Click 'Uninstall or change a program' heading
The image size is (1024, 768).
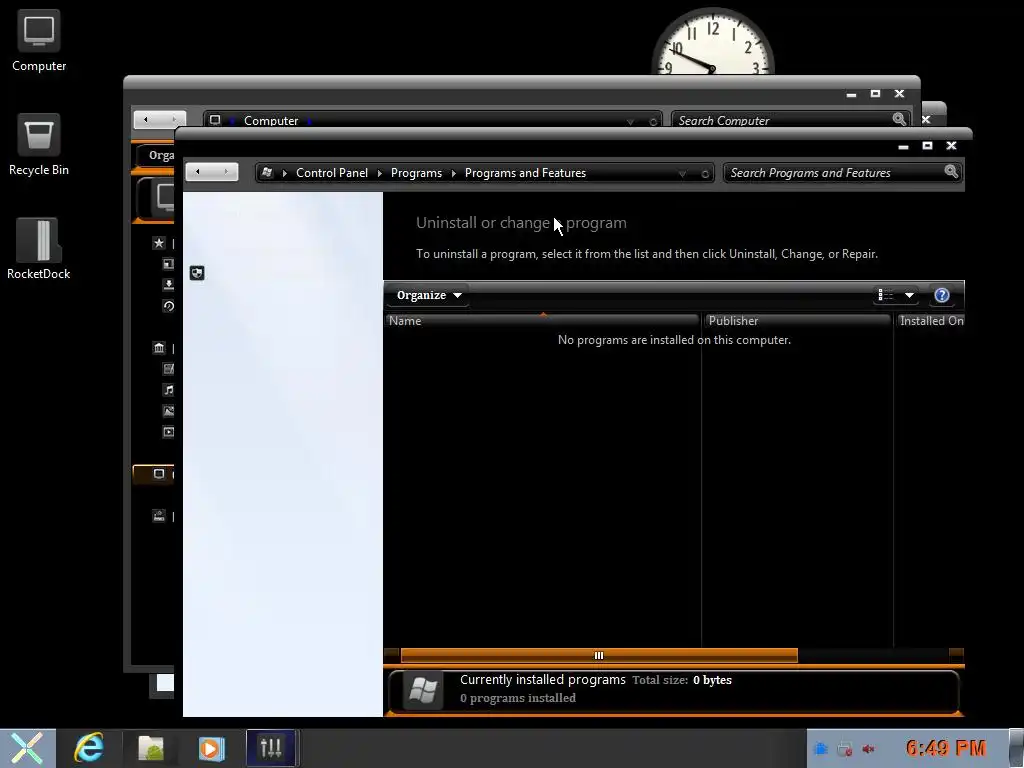tap(521, 223)
